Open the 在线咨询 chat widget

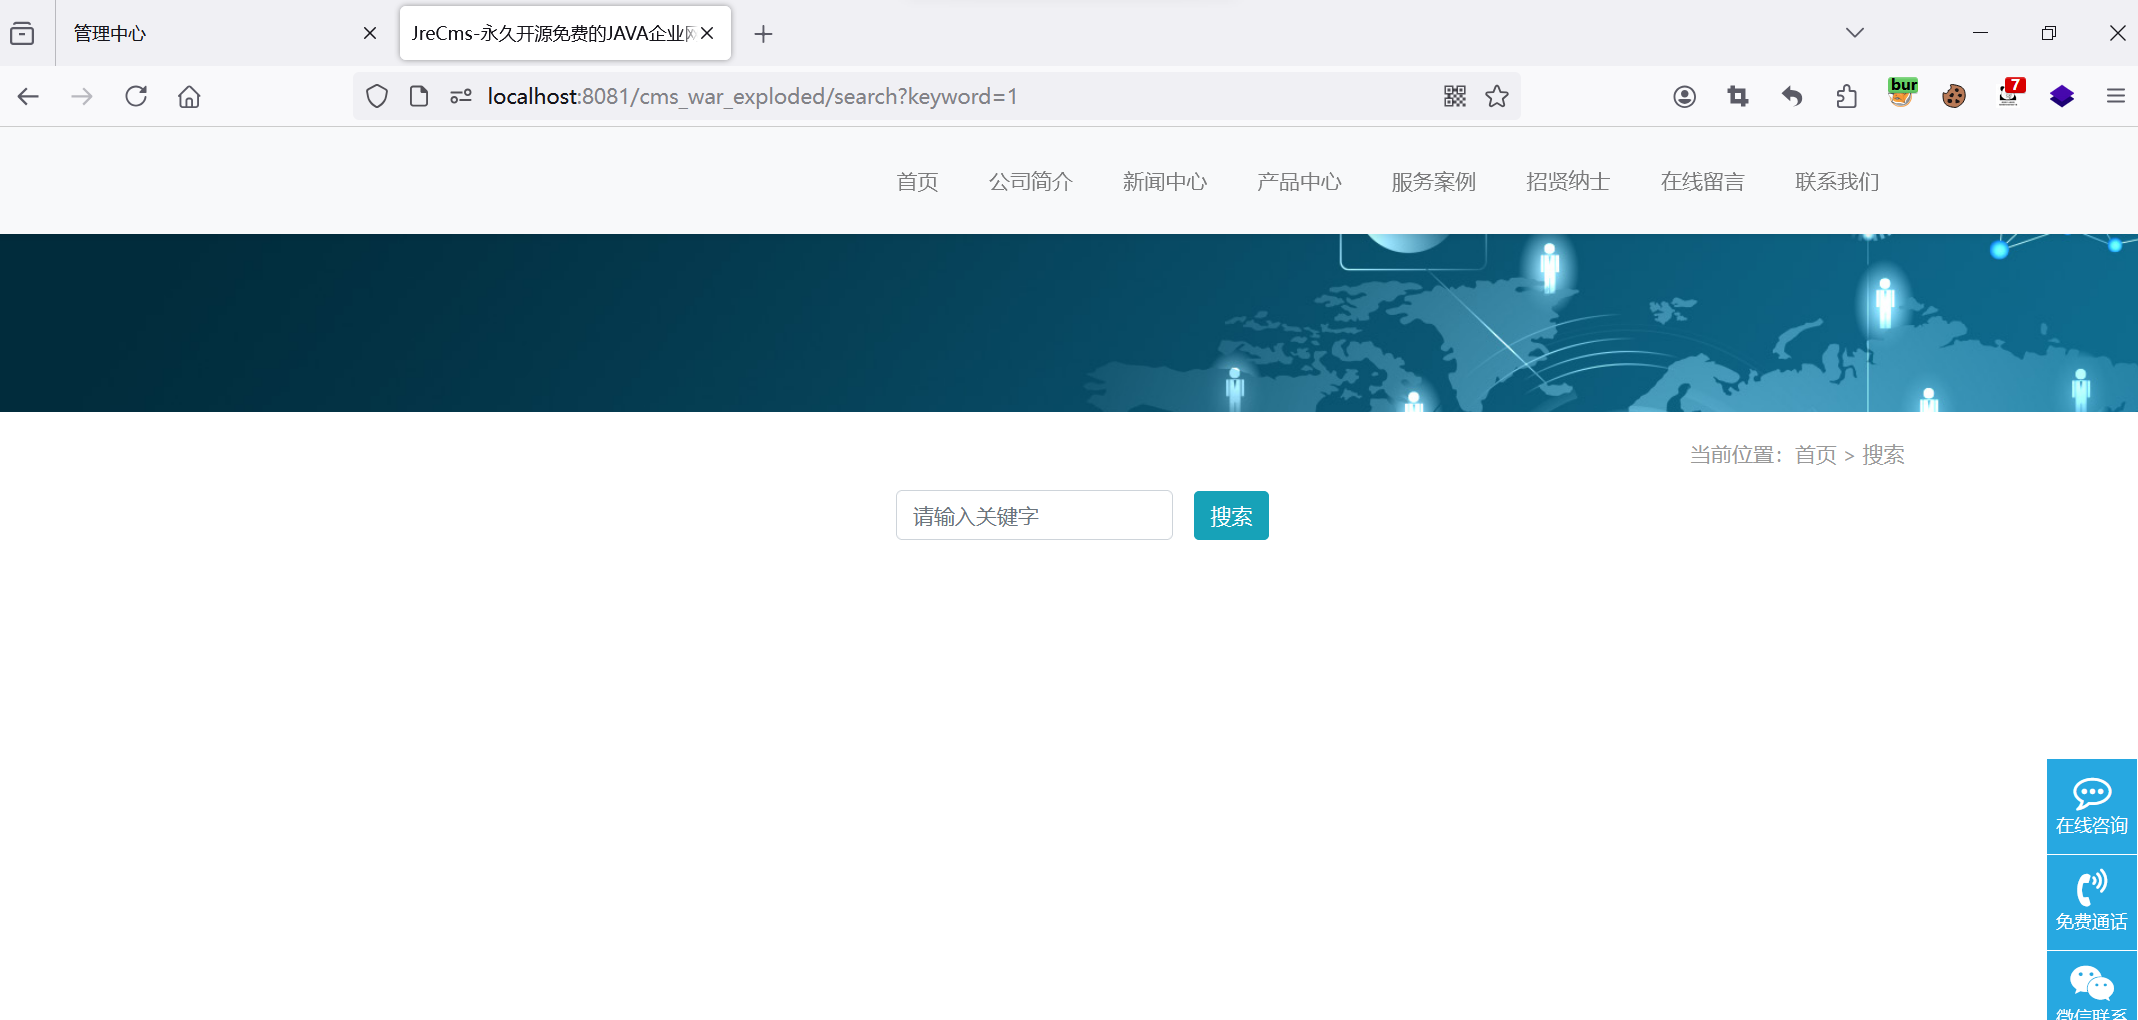[2092, 806]
